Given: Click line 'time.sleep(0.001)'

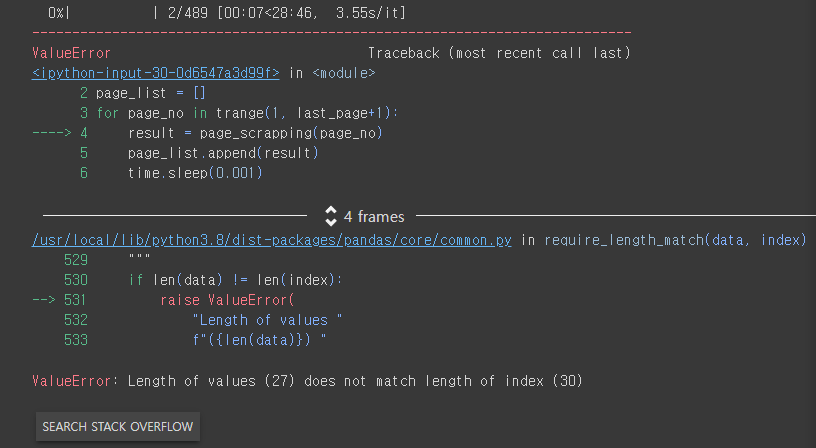Looking at the screenshot, I should [x=195, y=173].
